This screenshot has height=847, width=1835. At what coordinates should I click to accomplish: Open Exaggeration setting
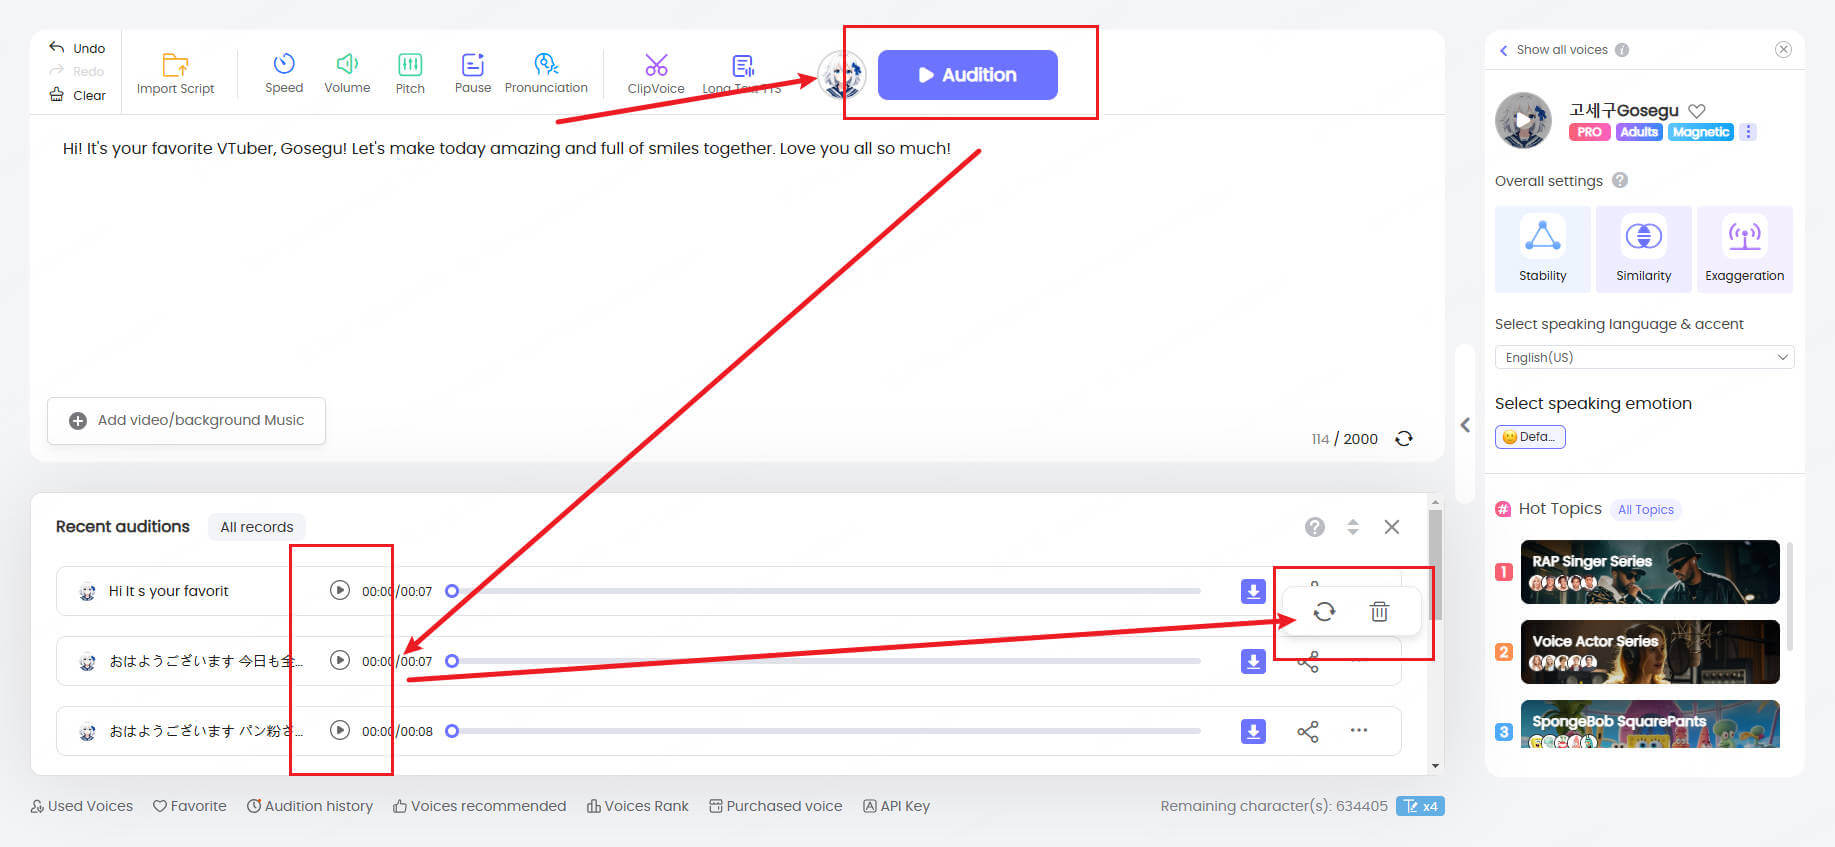pos(1745,249)
